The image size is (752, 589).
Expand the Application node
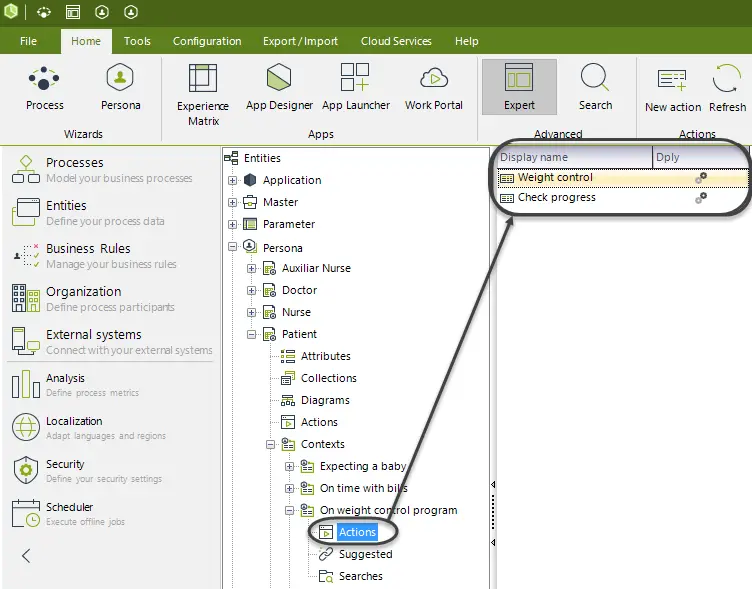(233, 180)
